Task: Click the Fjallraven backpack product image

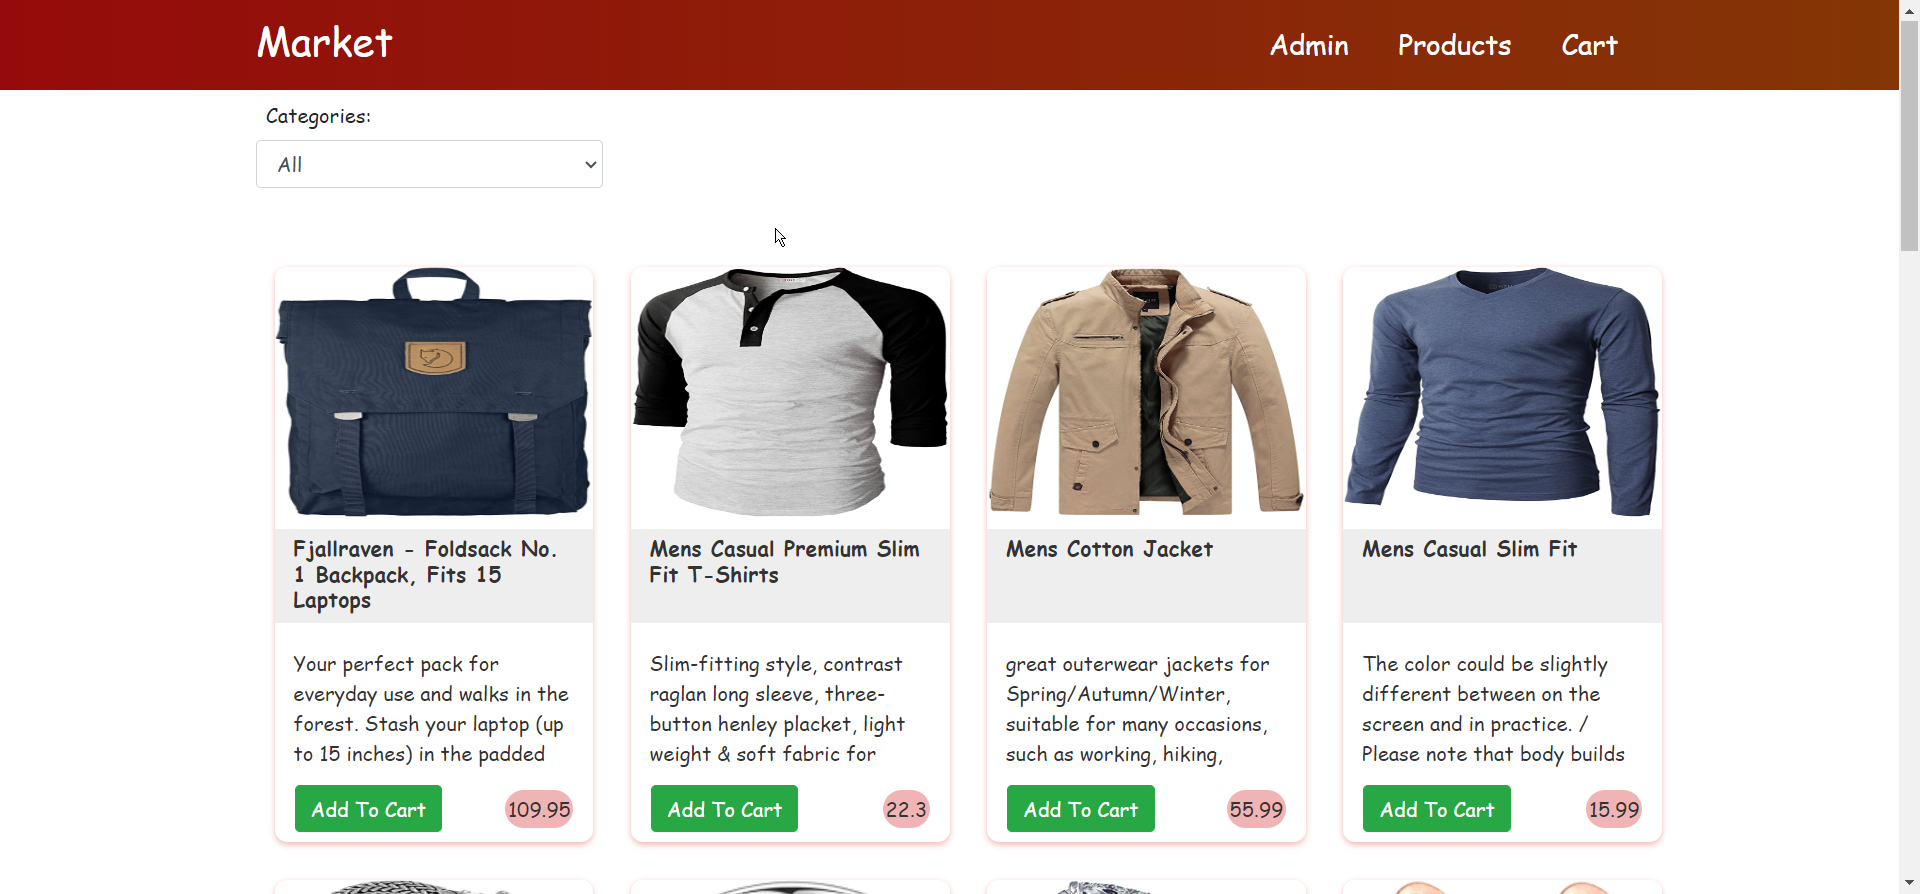Action: pyautogui.click(x=434, y=393)
